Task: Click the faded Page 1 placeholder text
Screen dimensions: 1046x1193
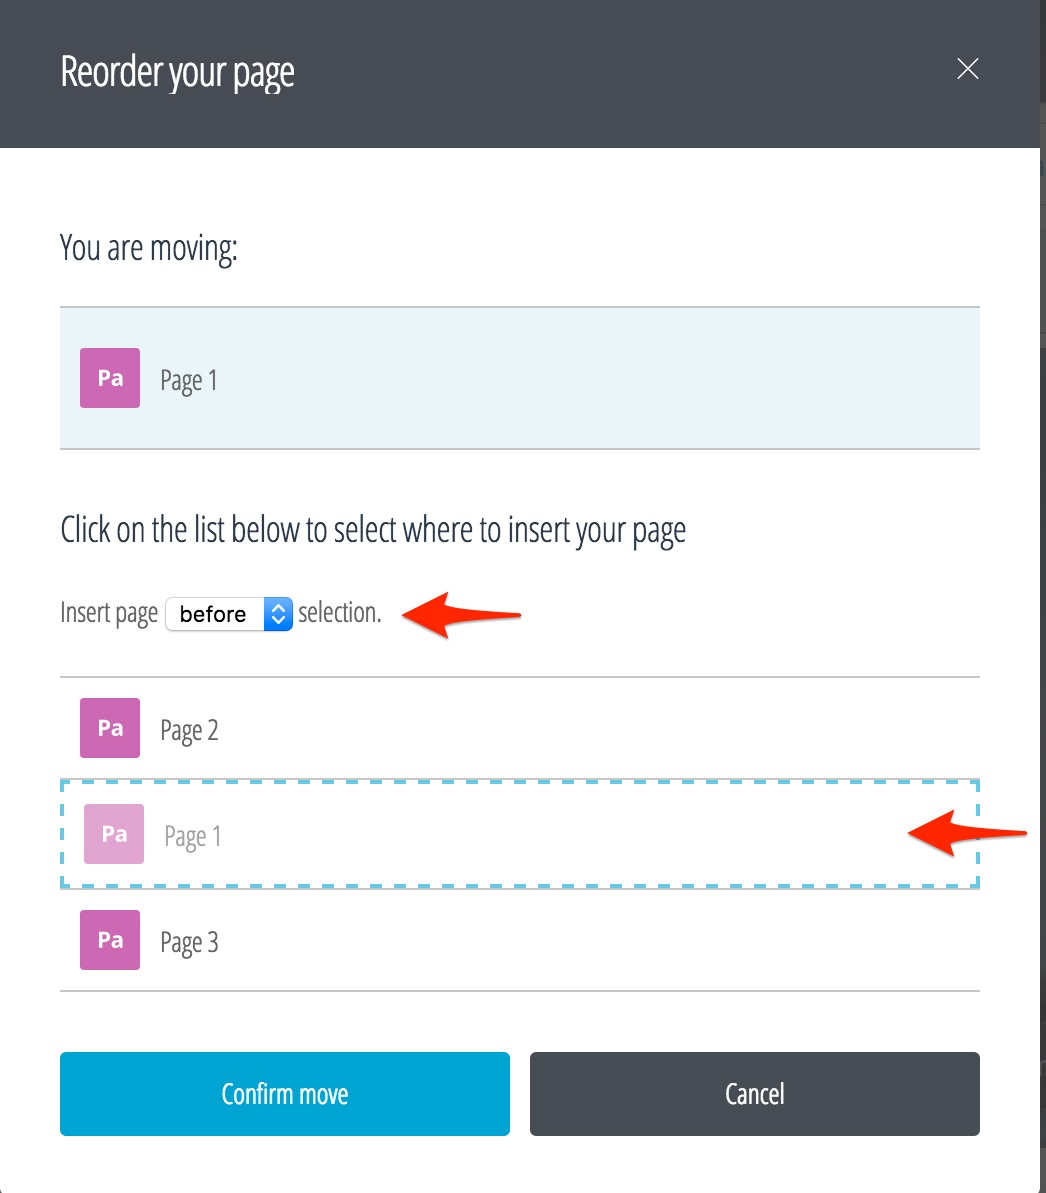Action: (193, 837)
